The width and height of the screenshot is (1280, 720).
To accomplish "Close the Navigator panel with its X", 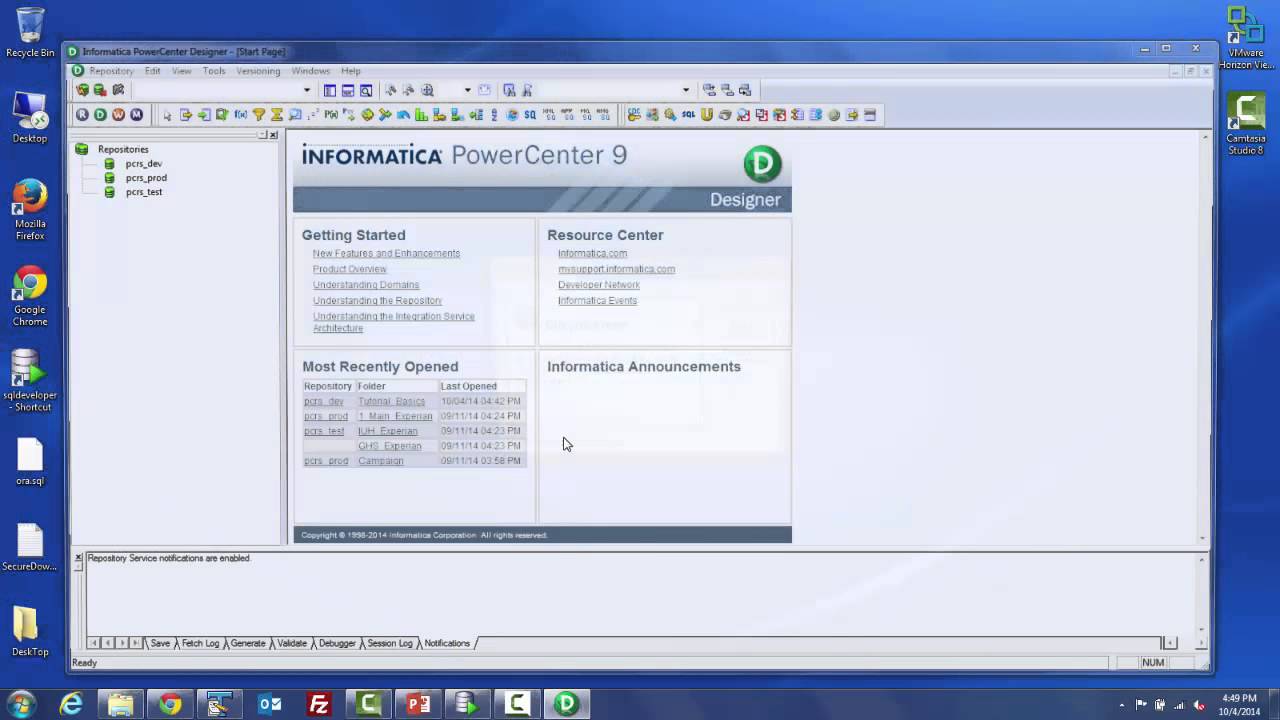I will pyautogui.click(x=273, y=135).
